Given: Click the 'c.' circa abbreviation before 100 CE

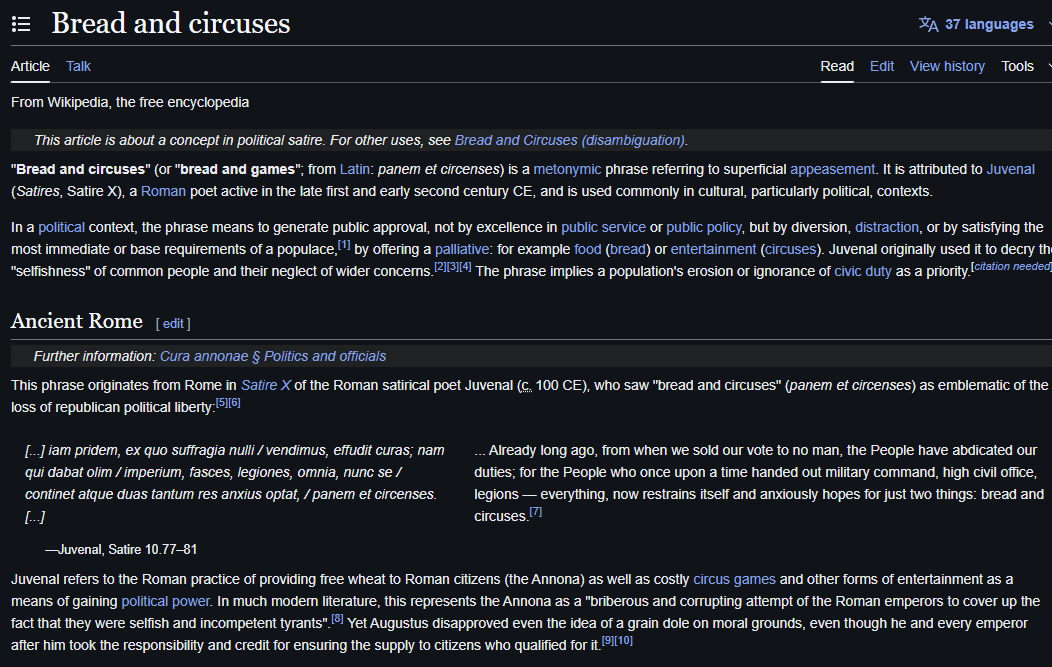Looking at the screenshot, I should click(x=526, y=386).
